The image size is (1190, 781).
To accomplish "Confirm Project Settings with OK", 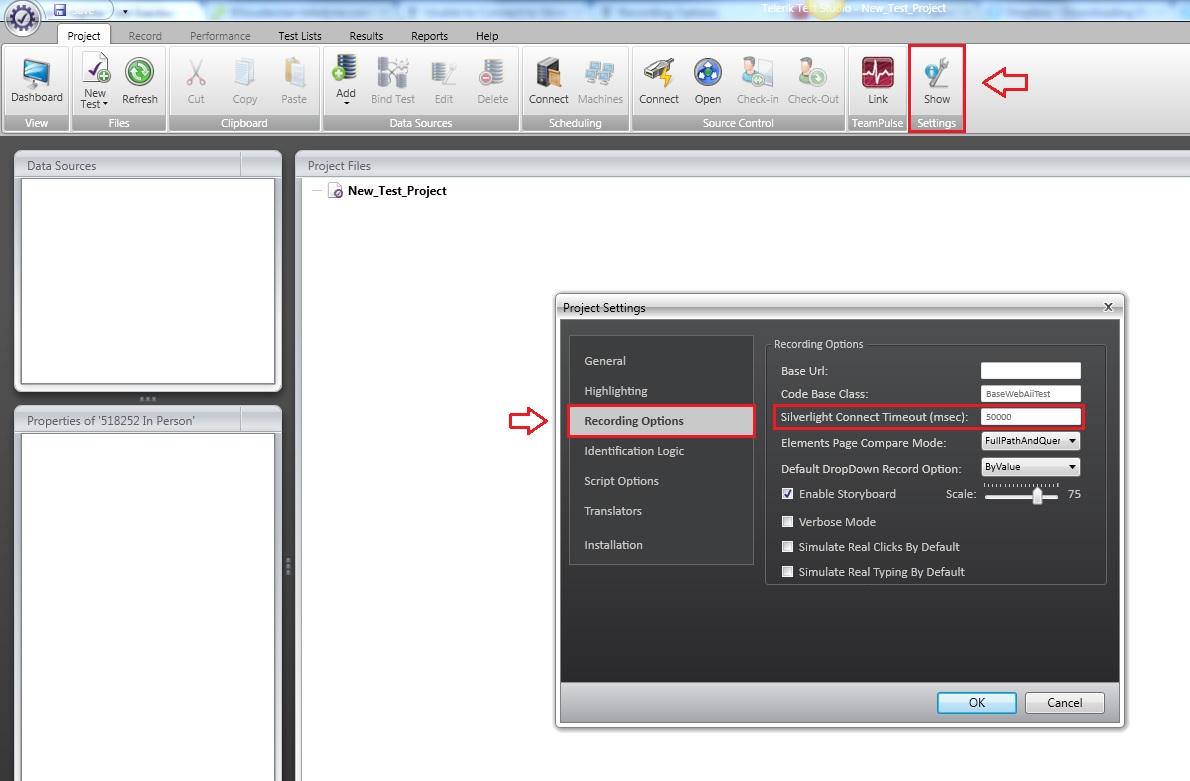I will tap(976, 703).
